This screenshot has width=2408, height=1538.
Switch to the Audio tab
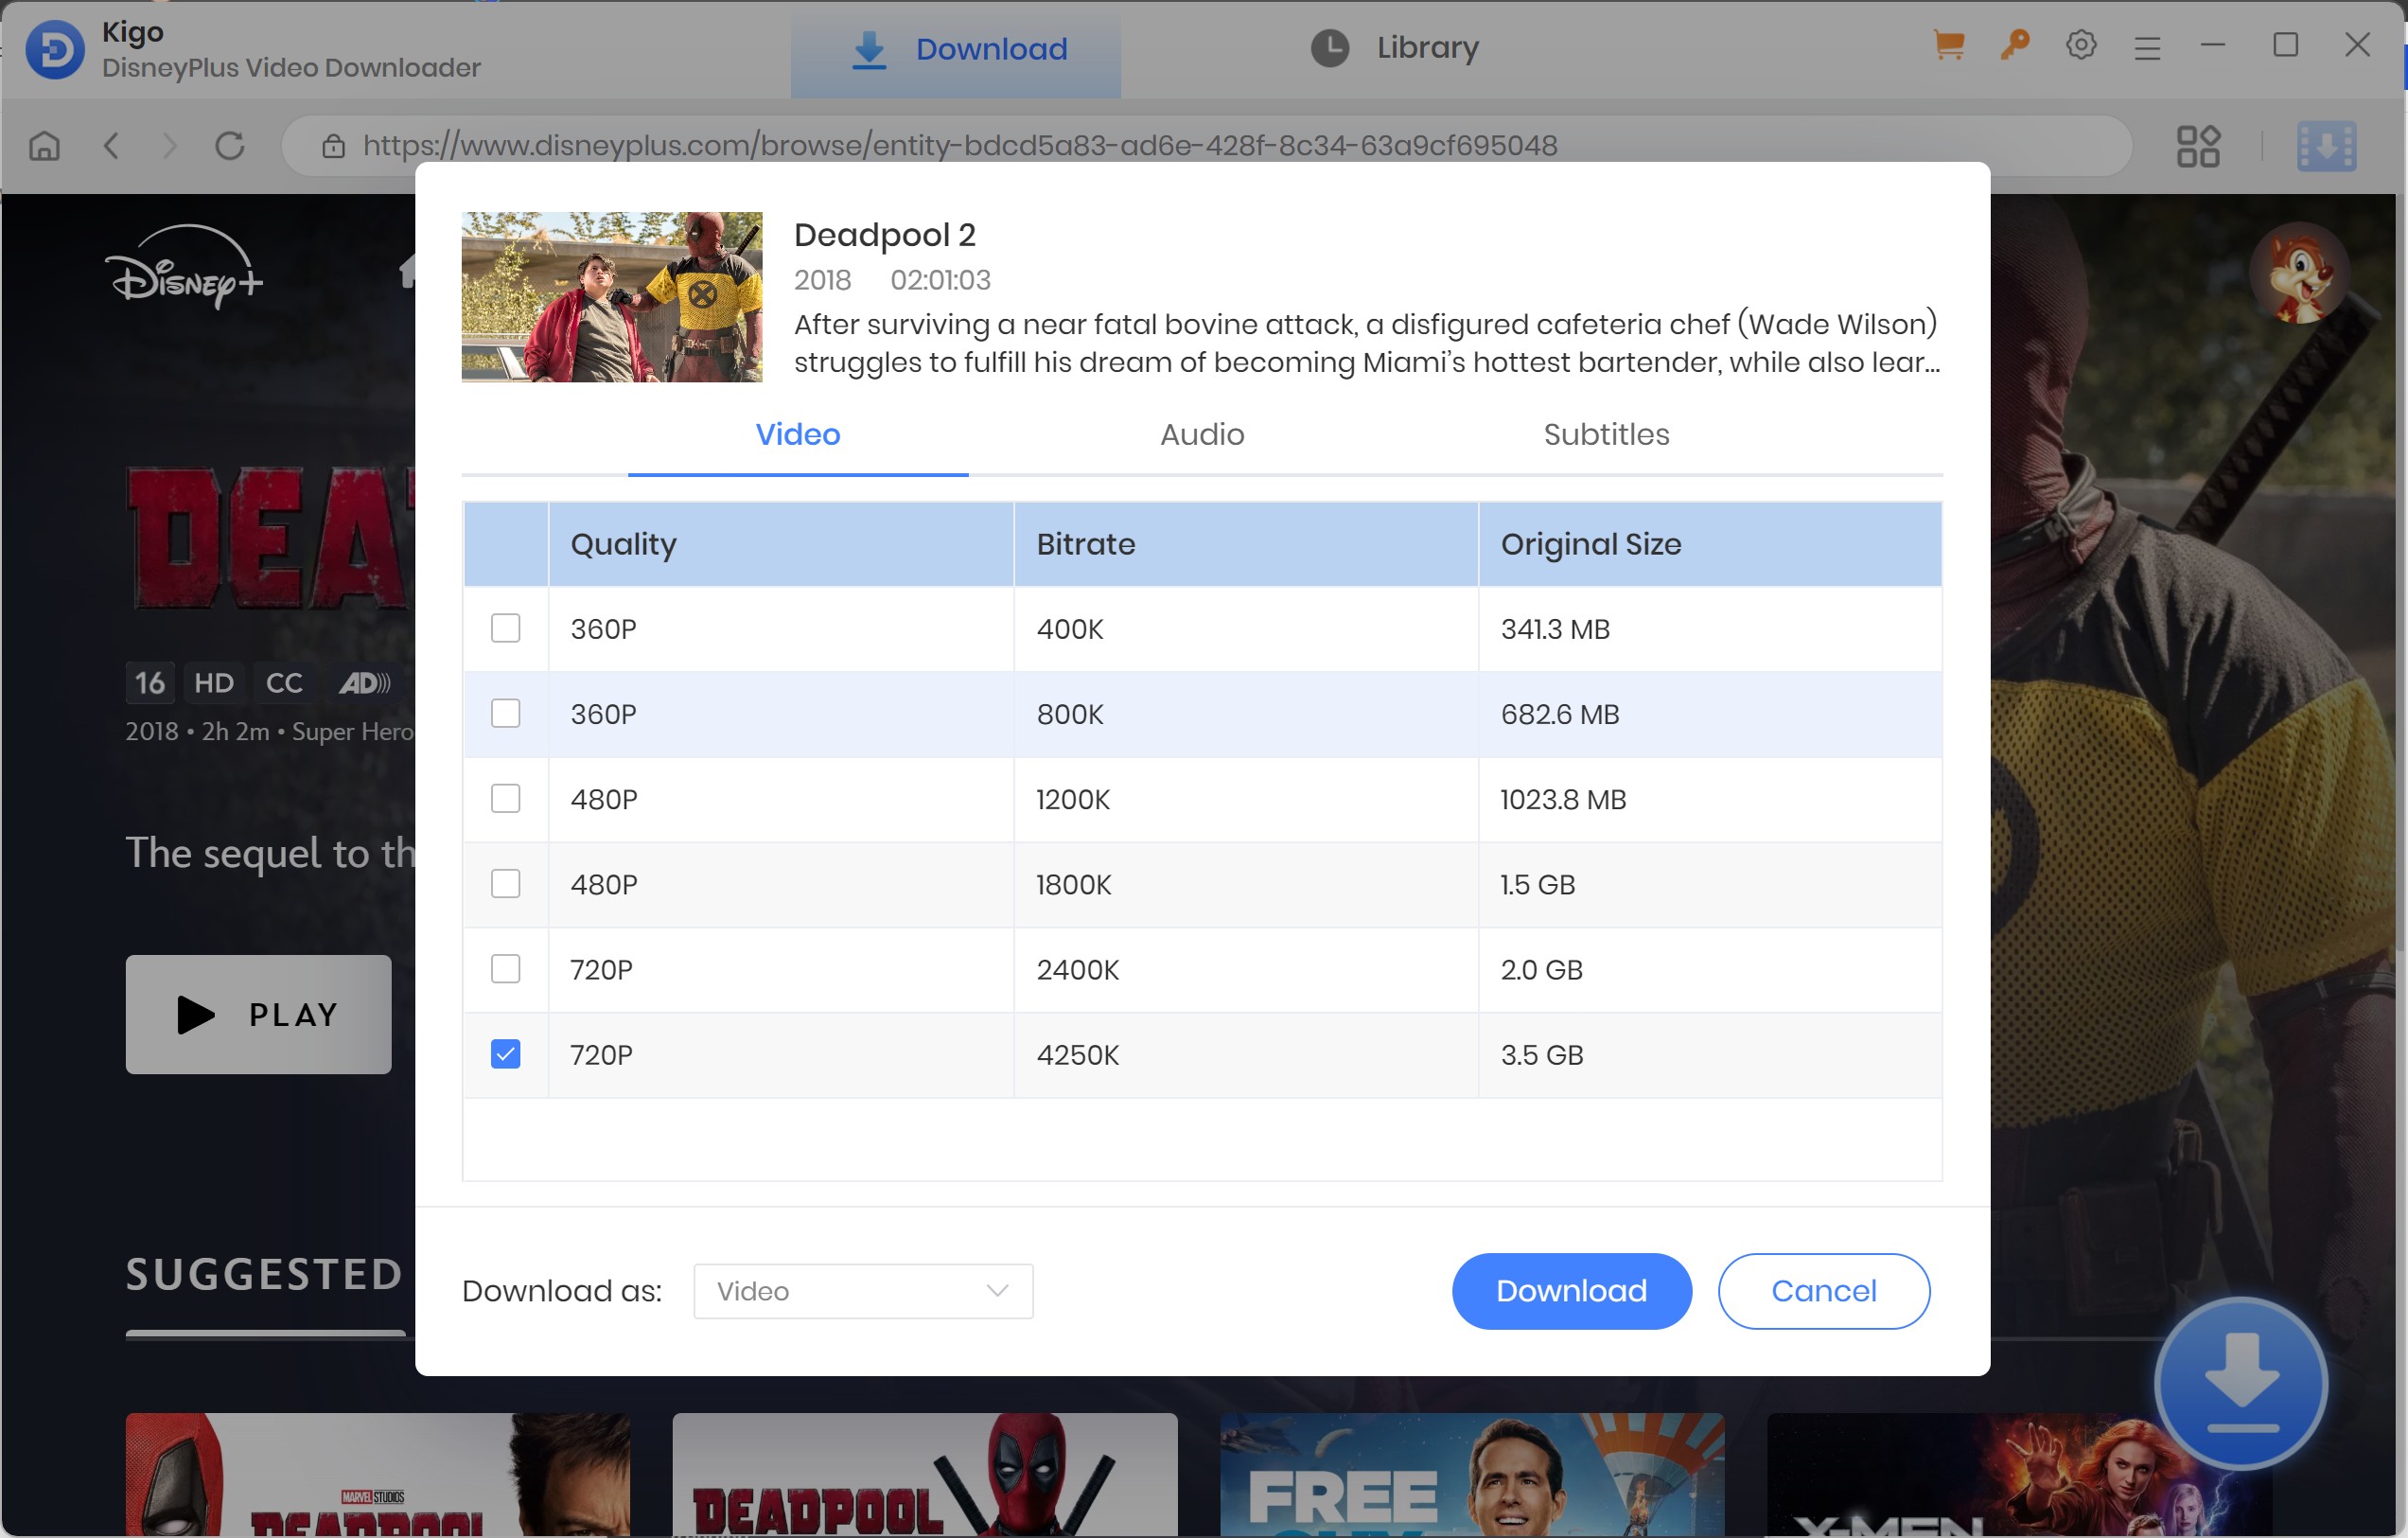1202,435
